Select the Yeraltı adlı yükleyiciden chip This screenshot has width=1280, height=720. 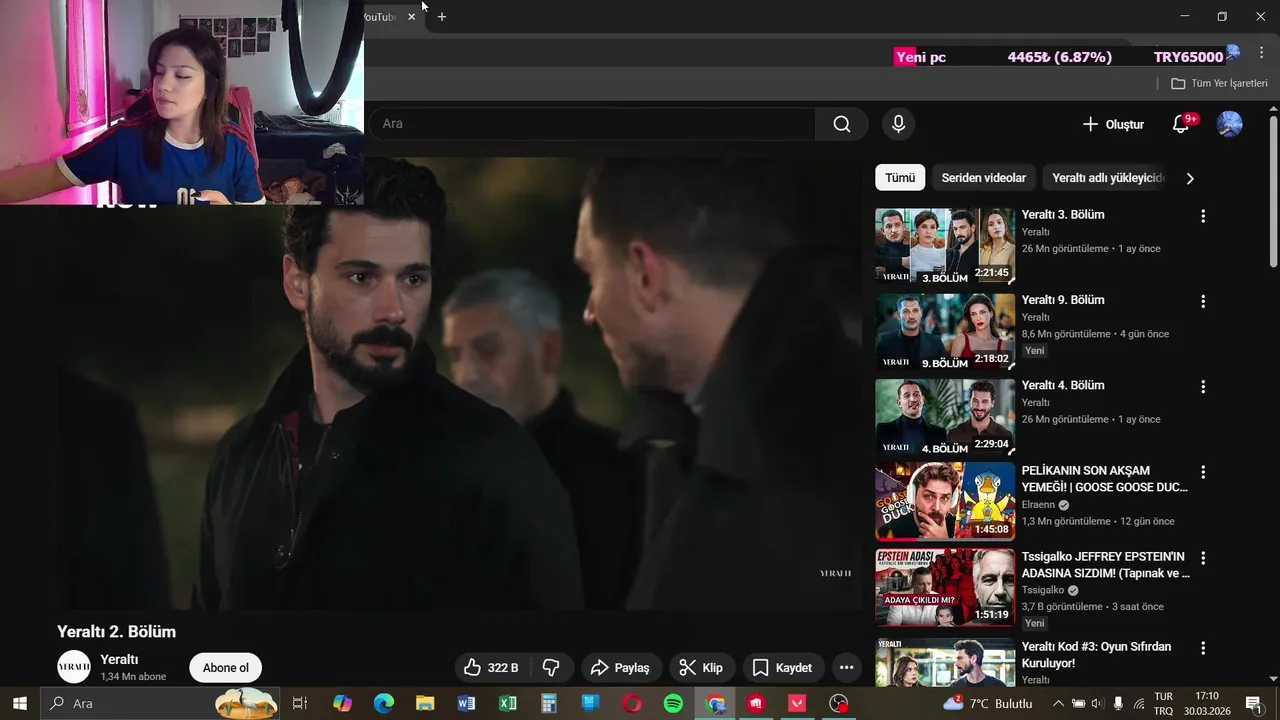1106,178
